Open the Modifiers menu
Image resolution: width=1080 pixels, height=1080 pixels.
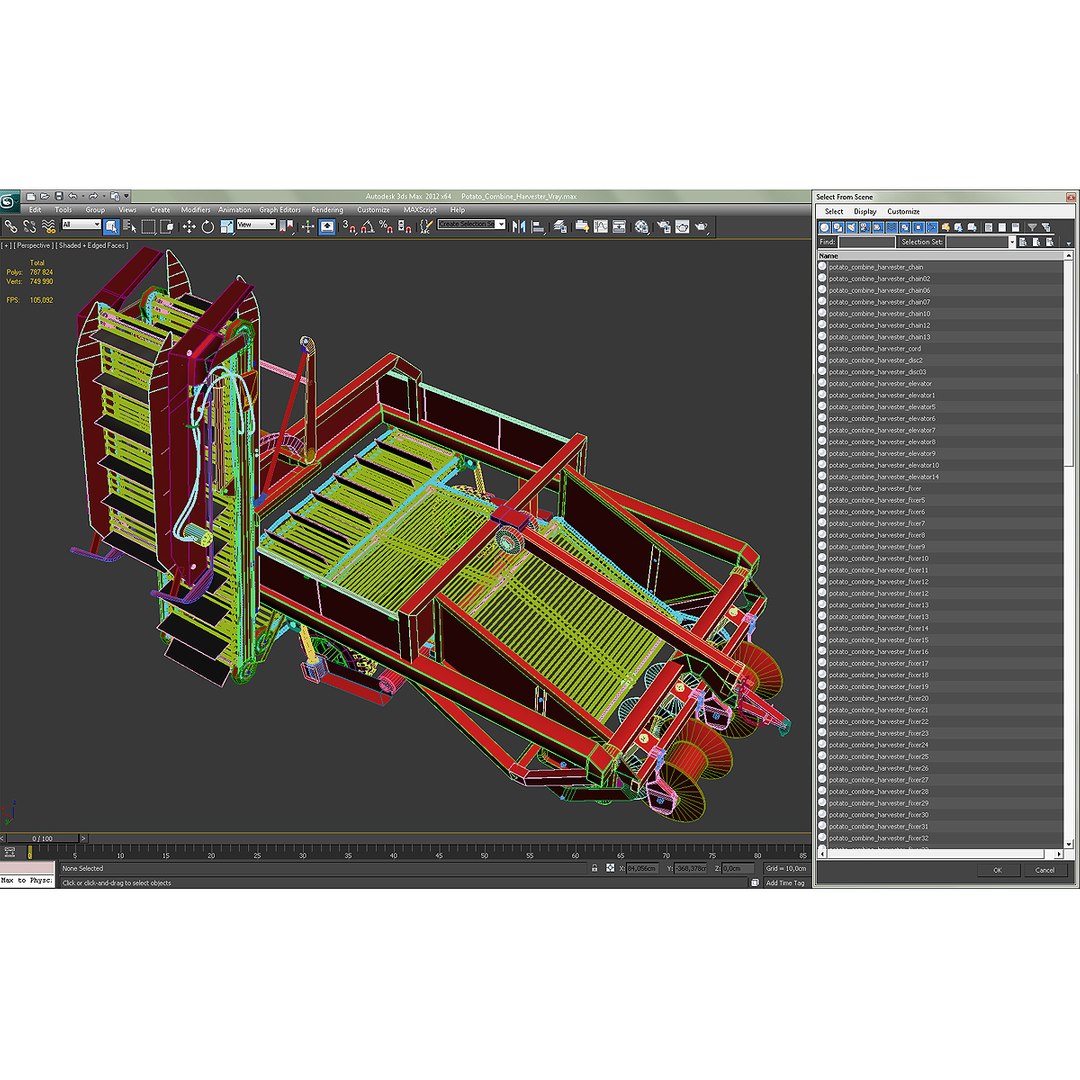(196, 210)
